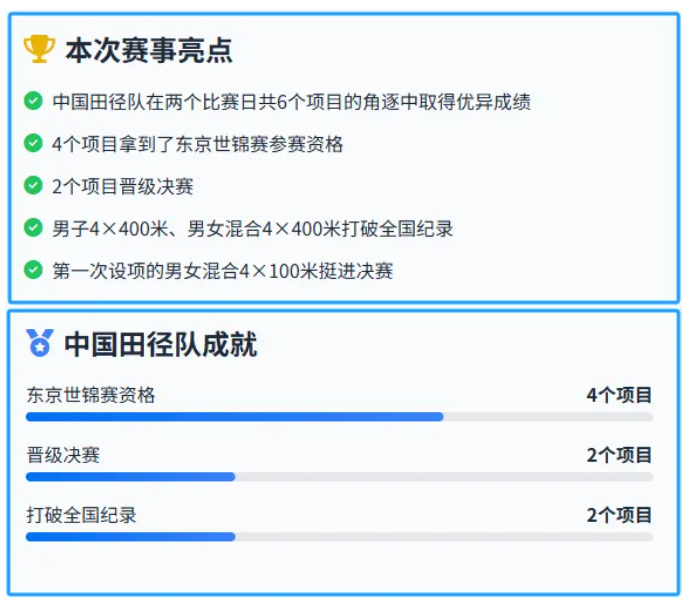Click the 打破全国纪录 progress bar

340,537
